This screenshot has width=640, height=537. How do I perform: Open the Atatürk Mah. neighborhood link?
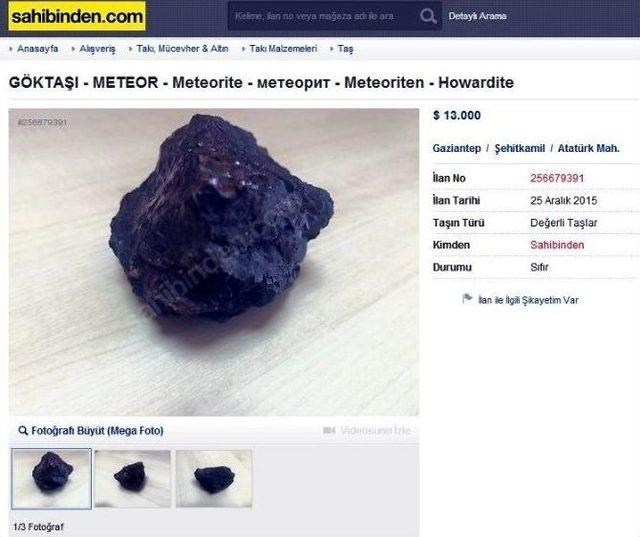tap(589, 148)
